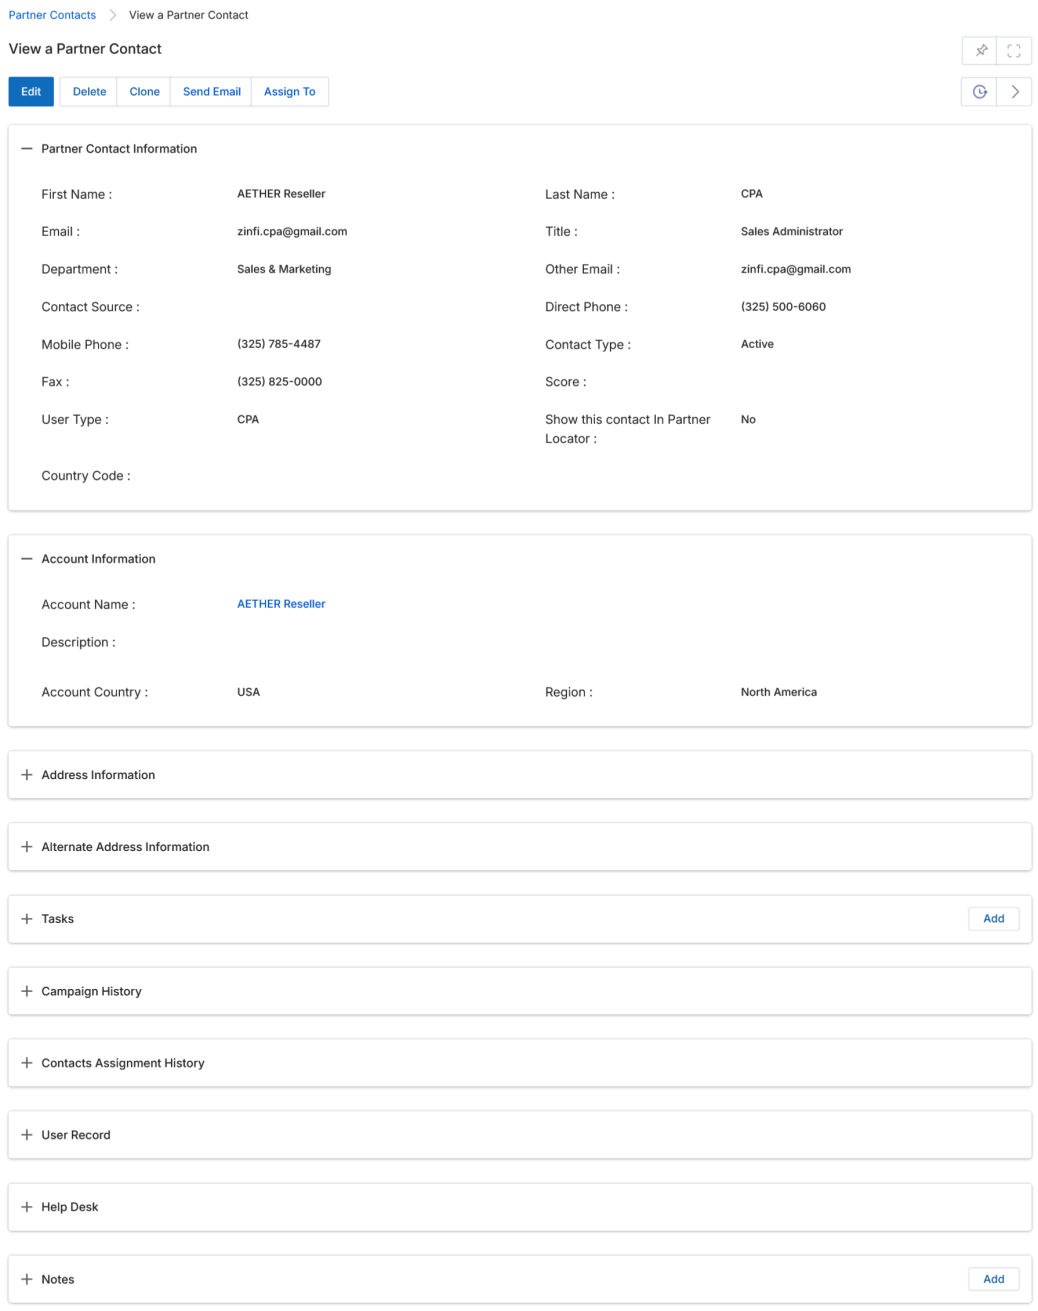
Task: Click the Description label
Action: click(x=78, y=642)
